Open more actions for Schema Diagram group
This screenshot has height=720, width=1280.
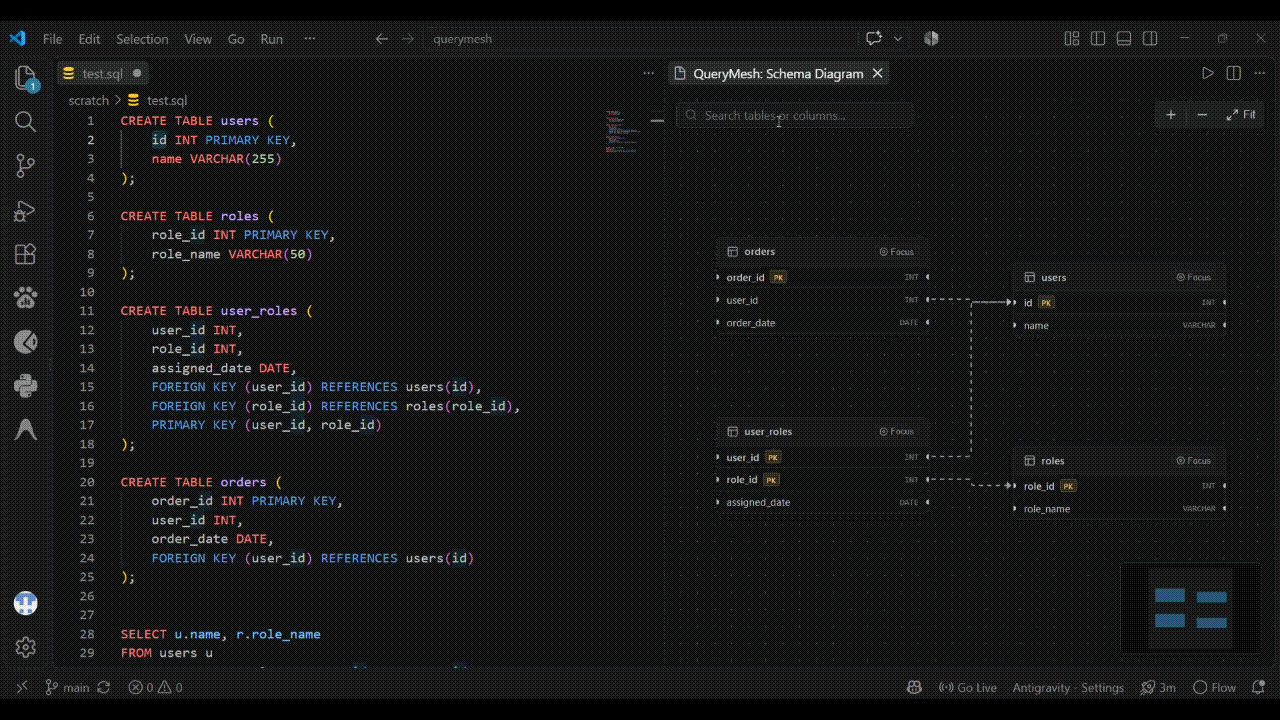(1260, 73)
